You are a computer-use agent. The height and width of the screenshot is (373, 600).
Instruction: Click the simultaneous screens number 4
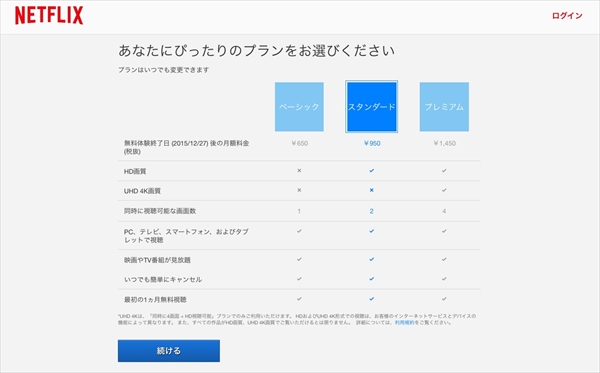coord(444,211)
